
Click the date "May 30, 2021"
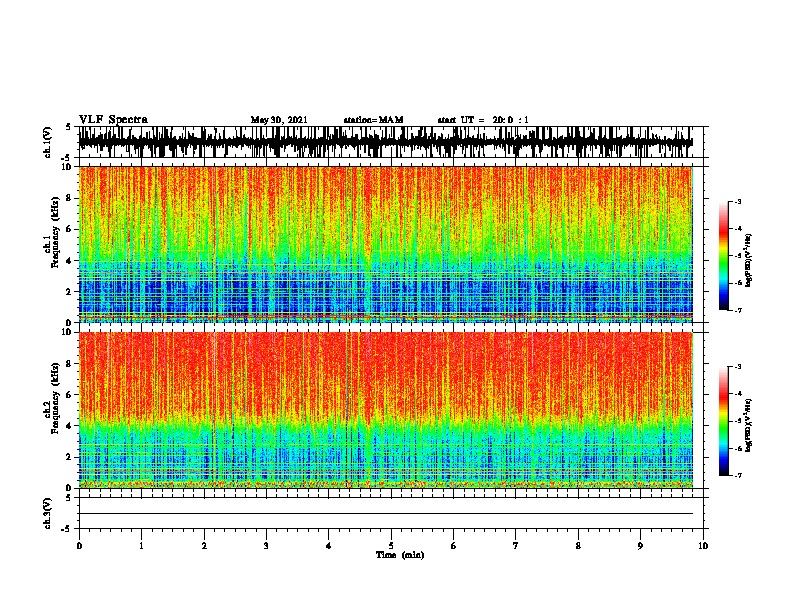click(279, 120)
